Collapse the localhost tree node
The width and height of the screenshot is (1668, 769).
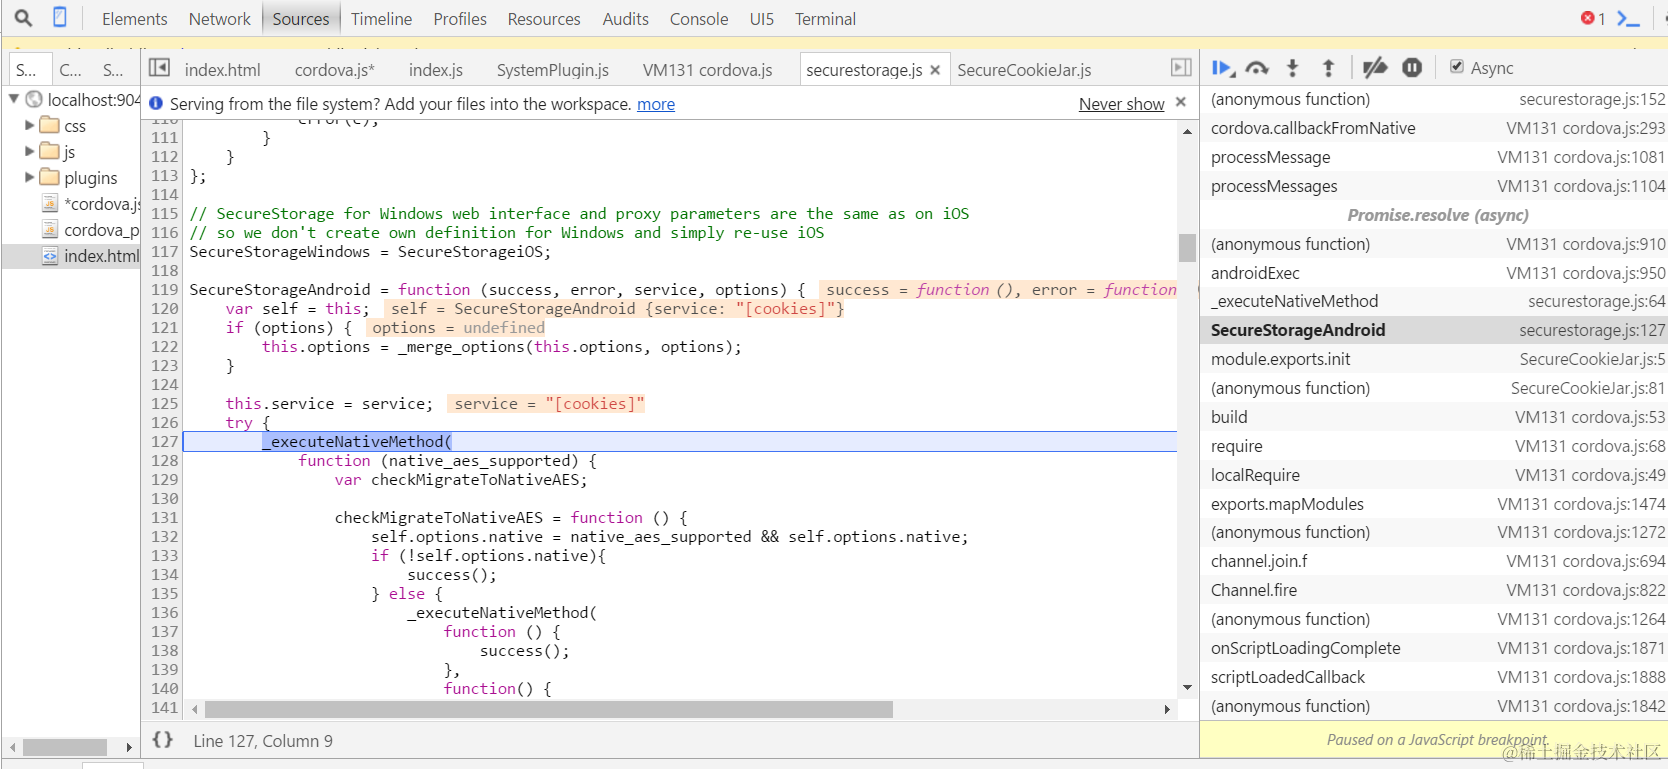coord(14,99)
